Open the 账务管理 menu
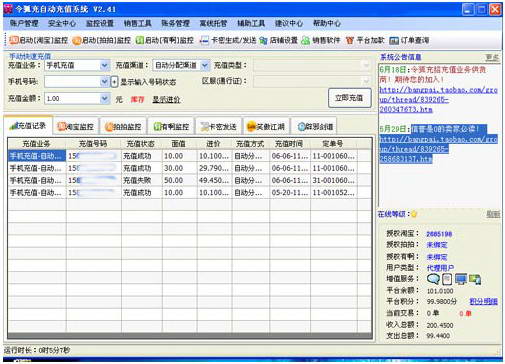This screenshot has height=364, width=505. click(x=175, y=23)
